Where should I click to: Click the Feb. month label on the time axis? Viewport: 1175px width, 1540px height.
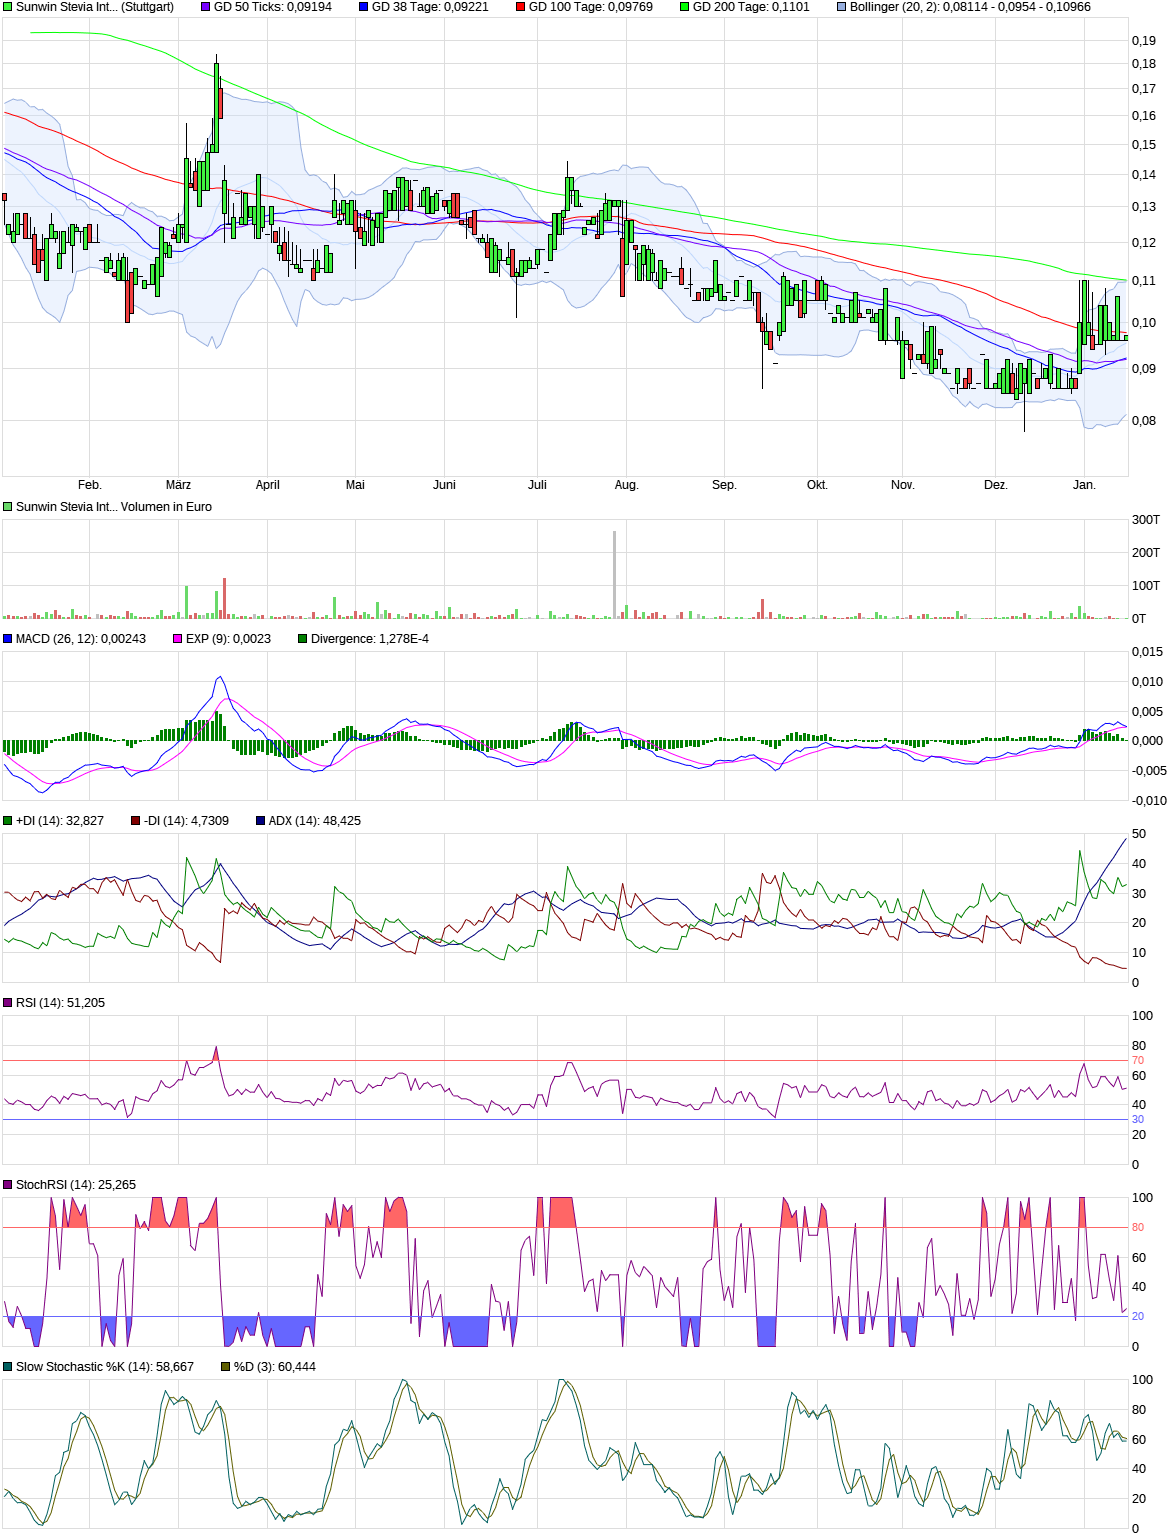90,485
